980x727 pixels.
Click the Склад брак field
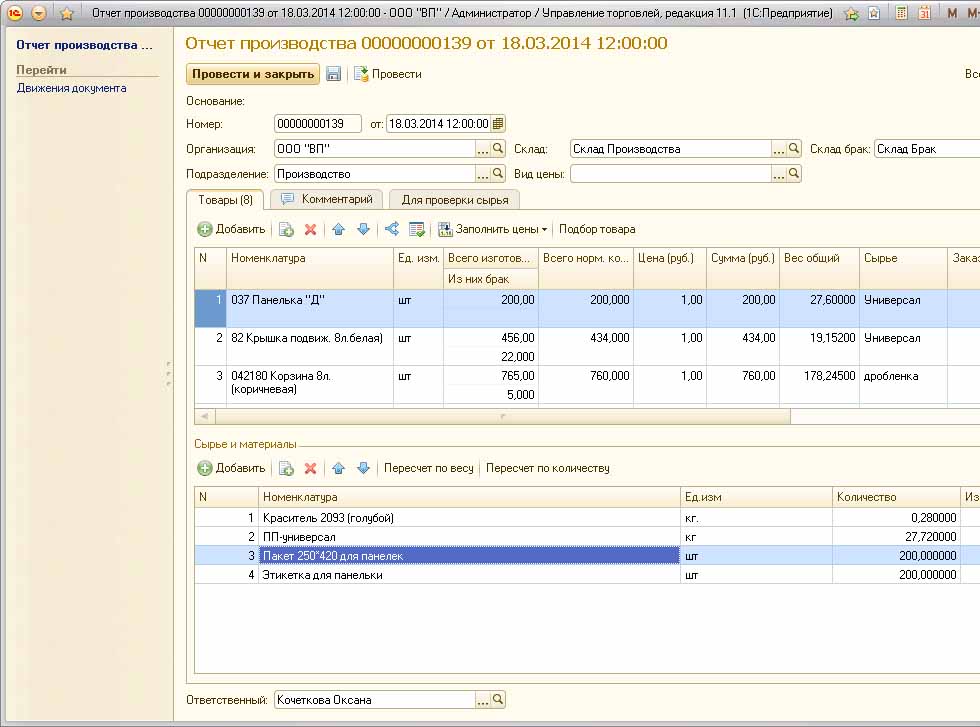tap(927, 149)
